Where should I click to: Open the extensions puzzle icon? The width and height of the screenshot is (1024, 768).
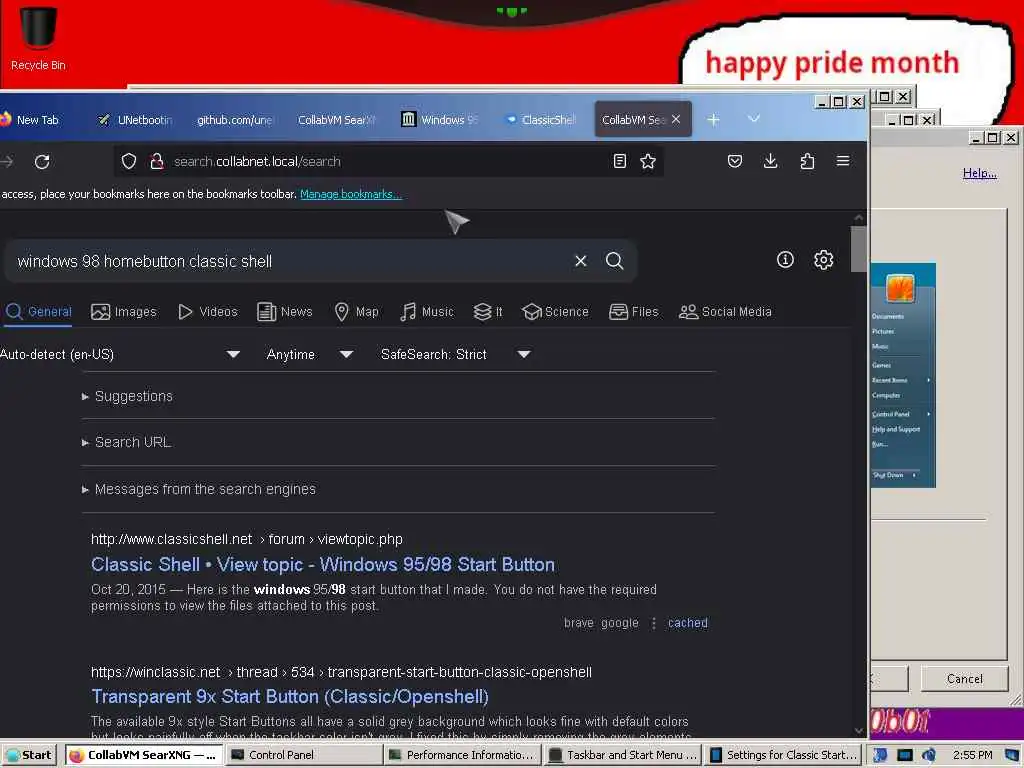pyautogui.click(x=807, y=161)
